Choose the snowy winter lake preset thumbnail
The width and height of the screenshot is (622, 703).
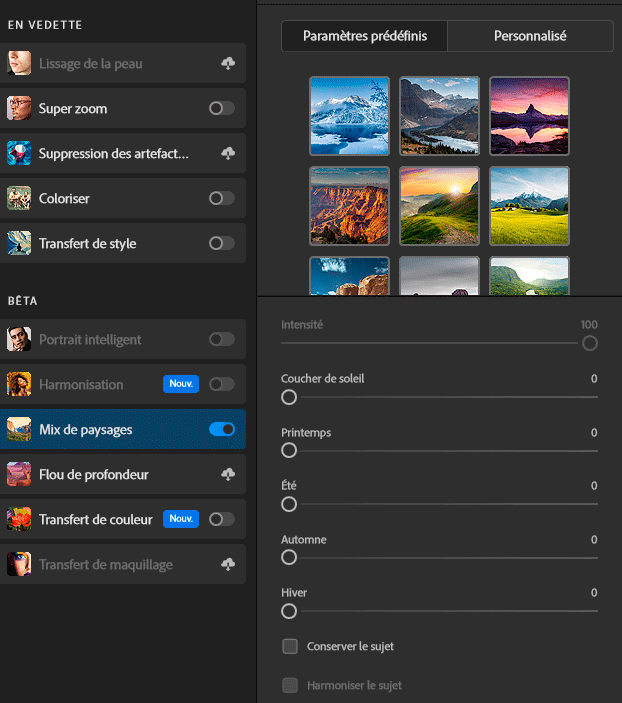coord(349,116)
